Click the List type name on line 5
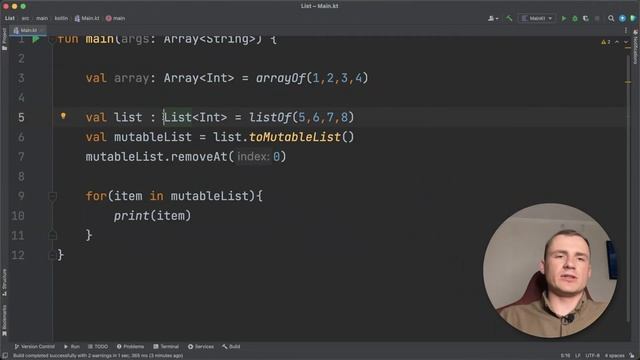The width and height of the screenshot is (640, 360). click(x=178, y=118)
